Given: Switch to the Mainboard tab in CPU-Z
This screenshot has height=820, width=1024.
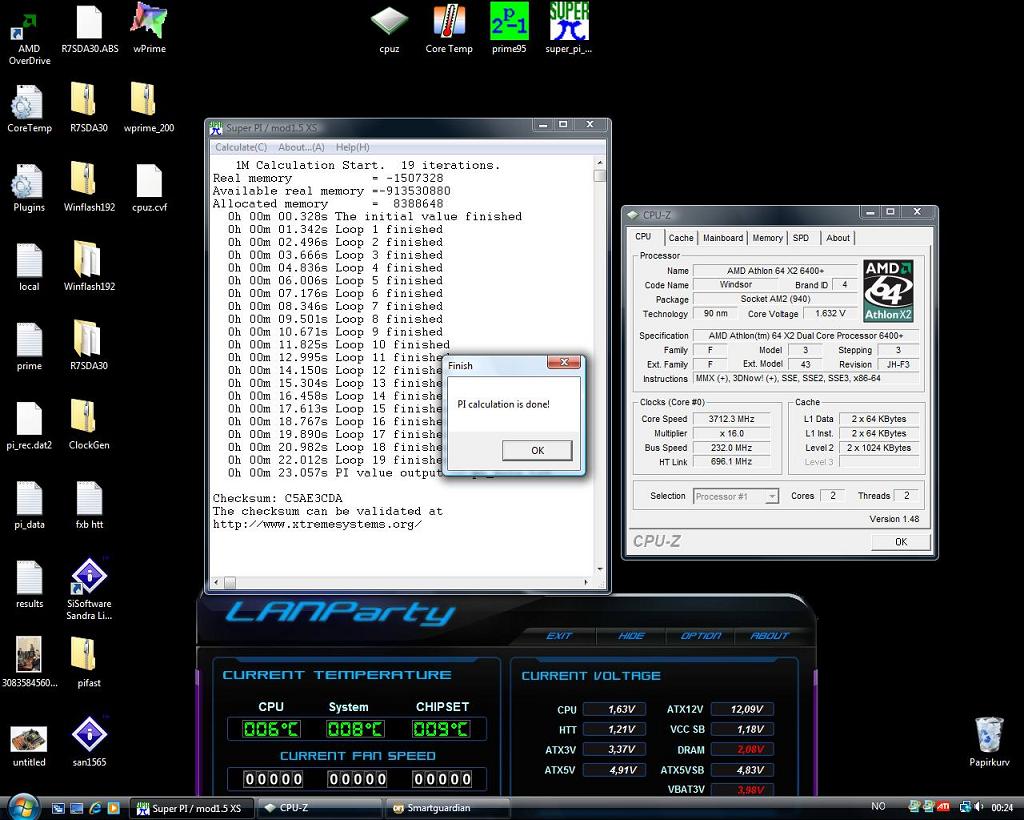Looking at the screenshot, I should pos(722,238).
